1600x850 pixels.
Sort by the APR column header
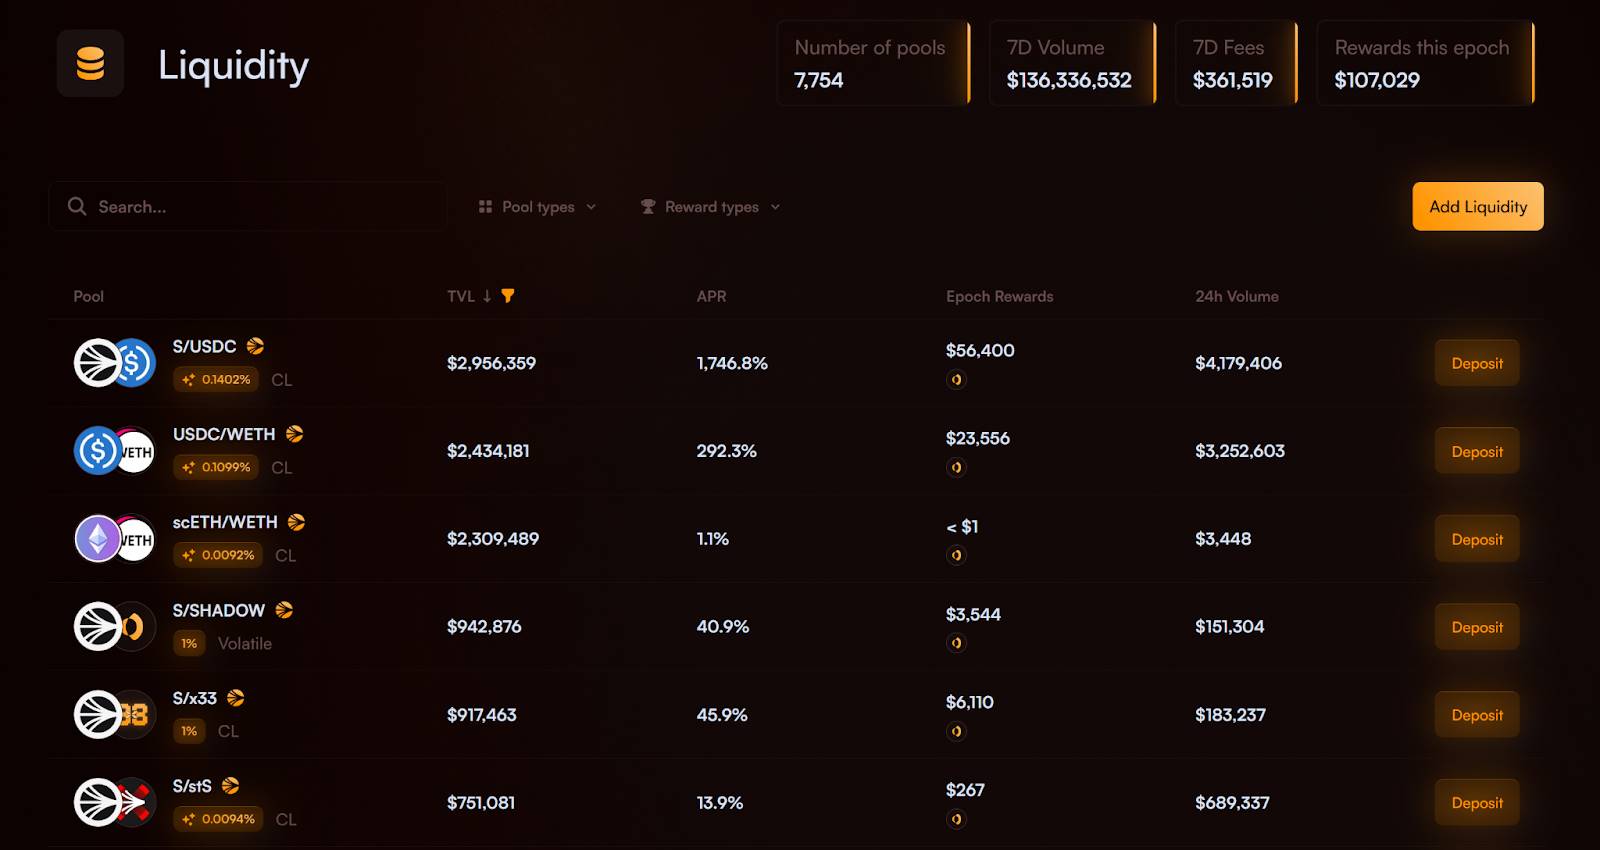click(x=711, y=296)
